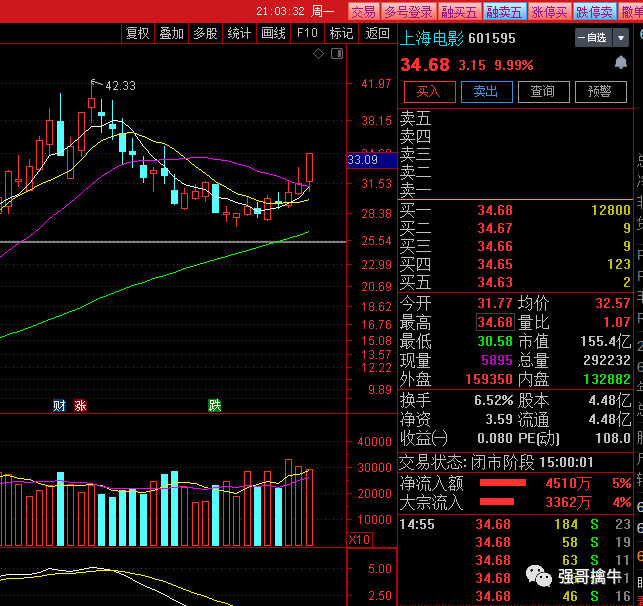The image size is (643, 606).
Task: Click the 融卖五 button
Action: click(x=504, y=12)
